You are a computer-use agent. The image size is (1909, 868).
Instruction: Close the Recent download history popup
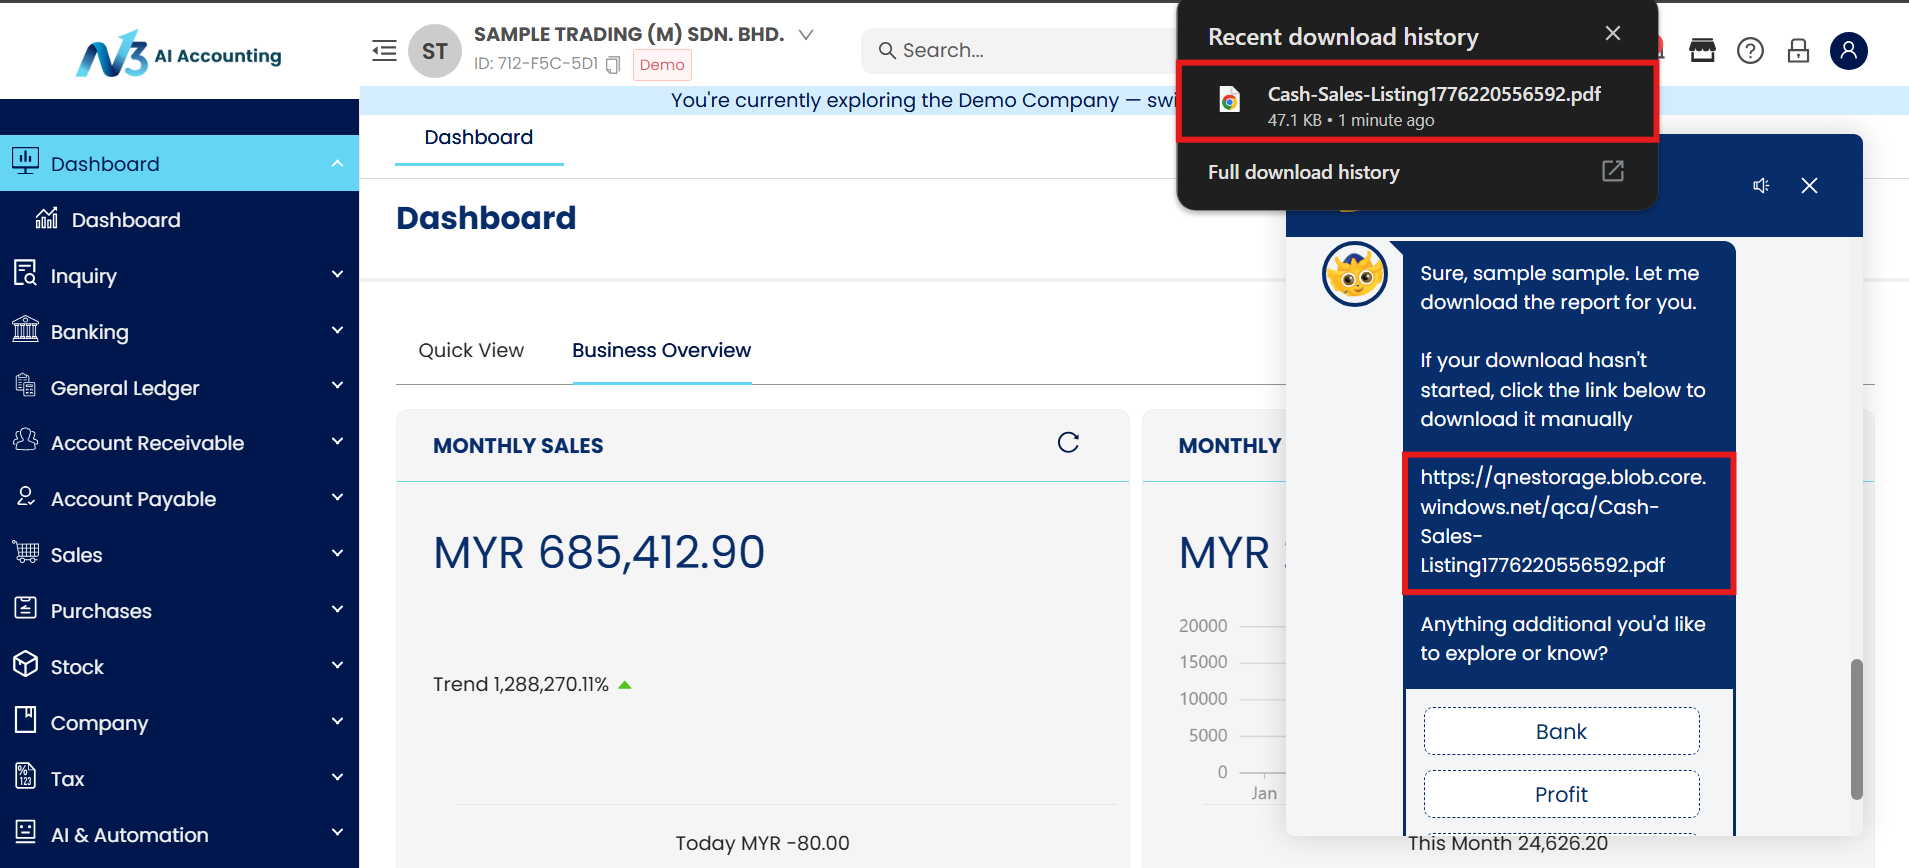click(1613, 33)
